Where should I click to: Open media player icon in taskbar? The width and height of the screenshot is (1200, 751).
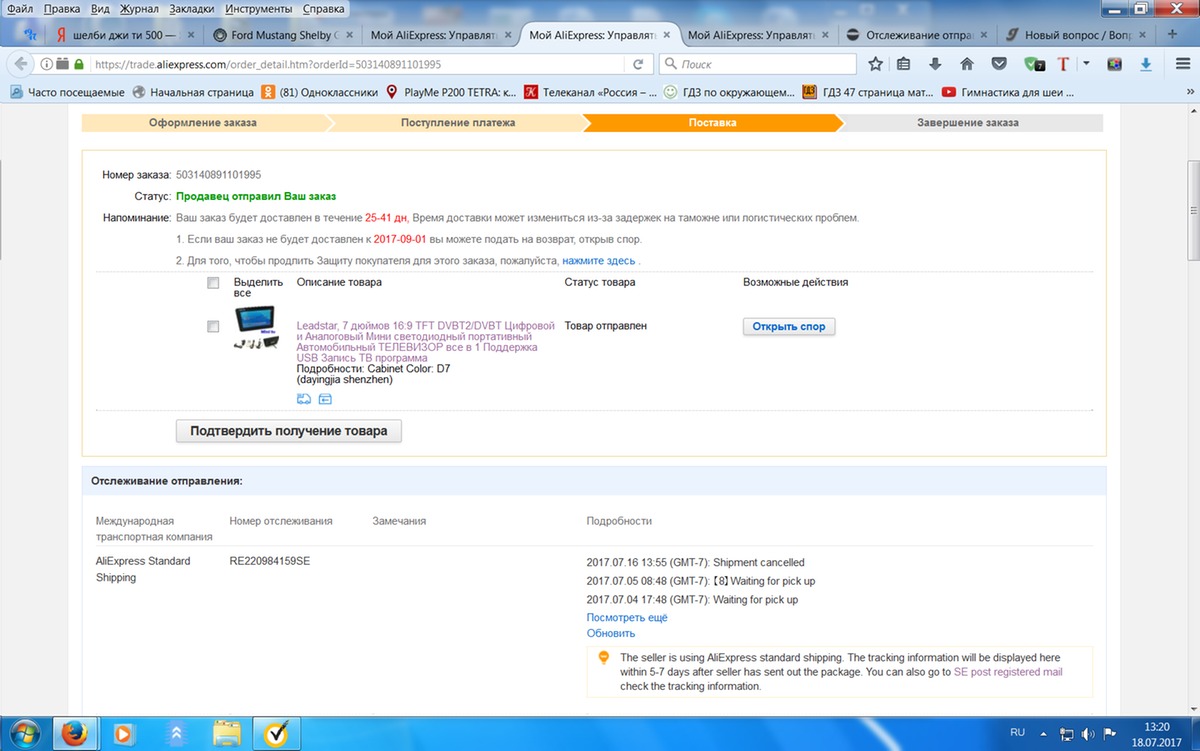[x=124, y=733]
